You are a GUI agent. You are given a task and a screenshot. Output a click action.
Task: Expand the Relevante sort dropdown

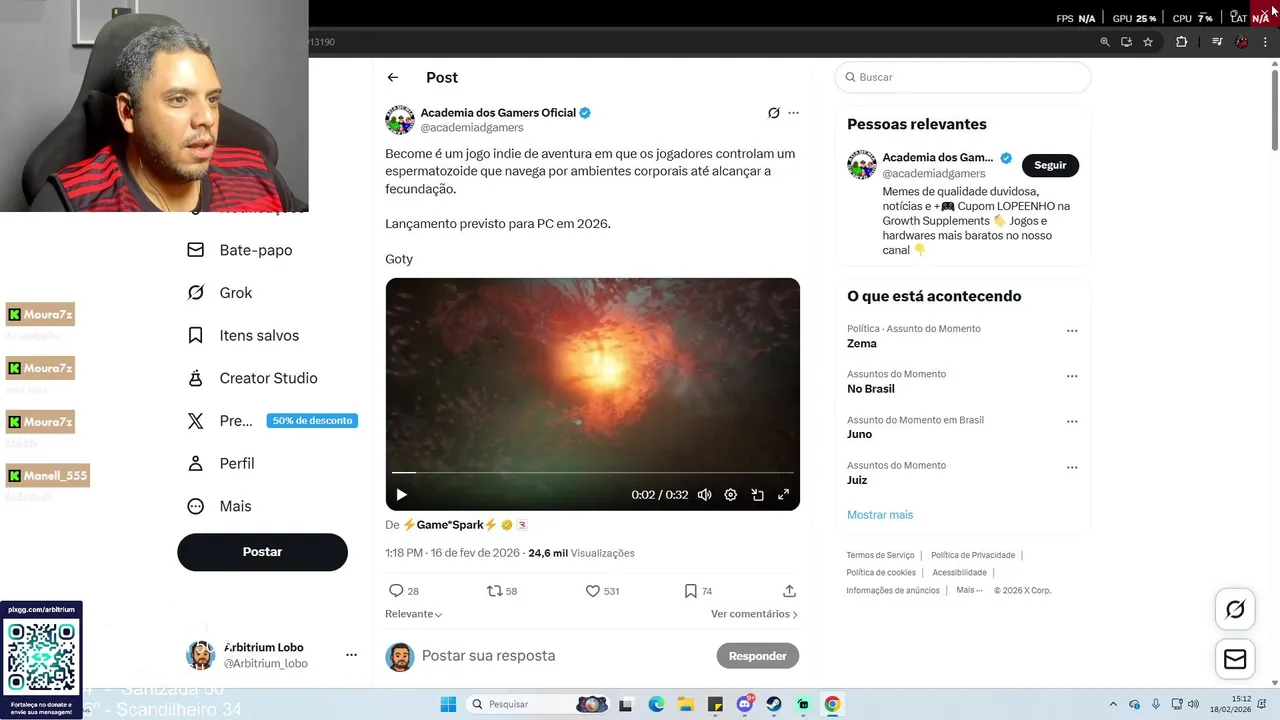pos(413,614)
